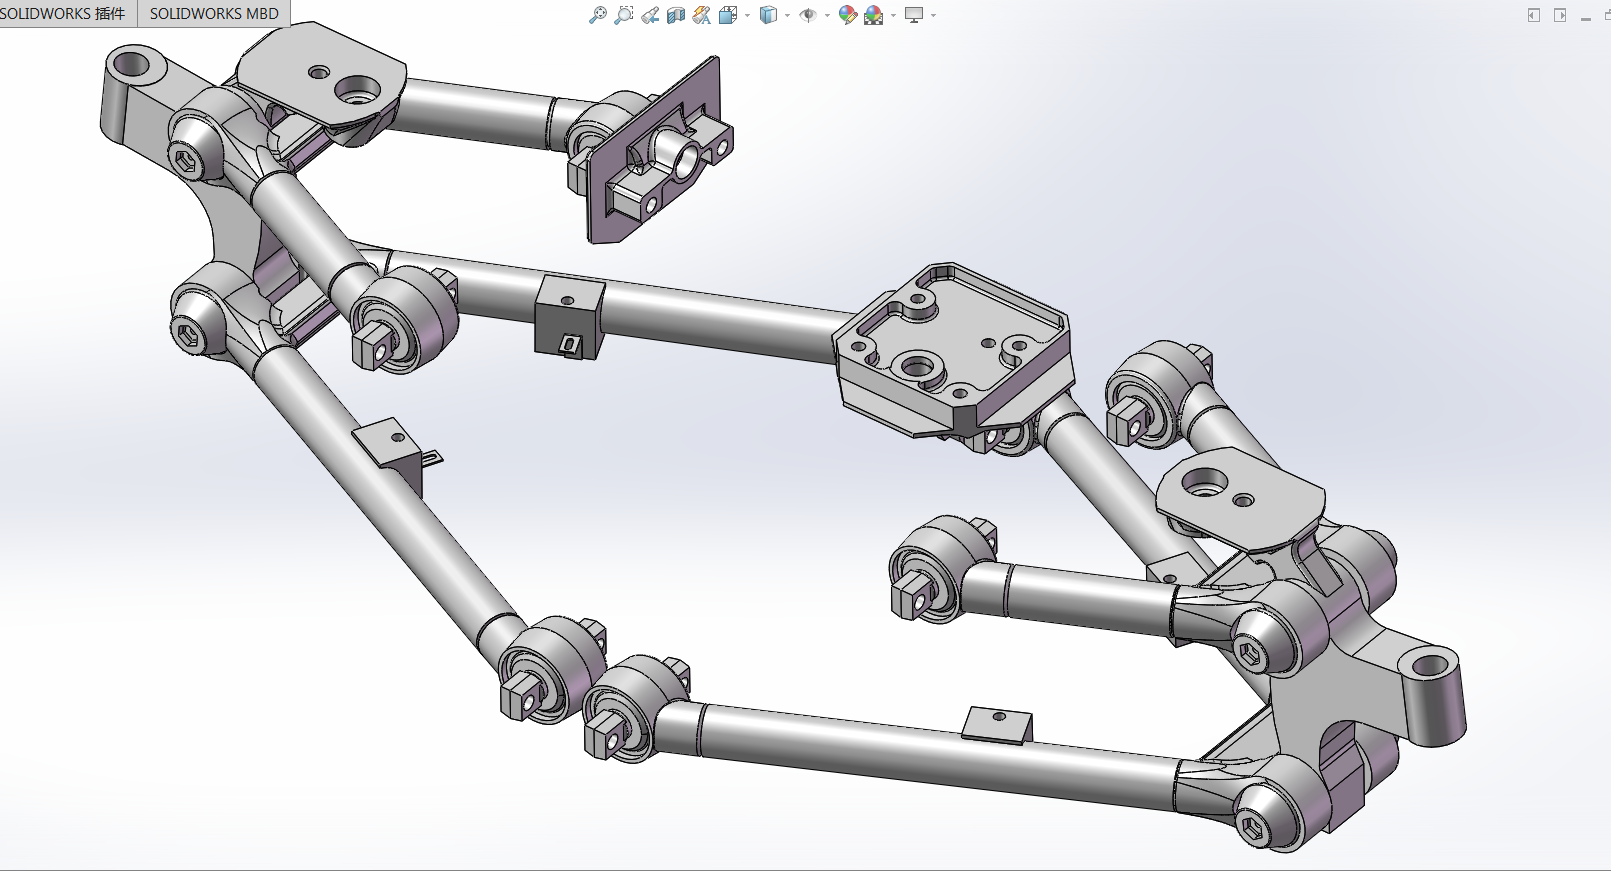Activate the Zoom to Area tool
The image size is (1611, 871).
pyautogui.click(x=624, y=15)
